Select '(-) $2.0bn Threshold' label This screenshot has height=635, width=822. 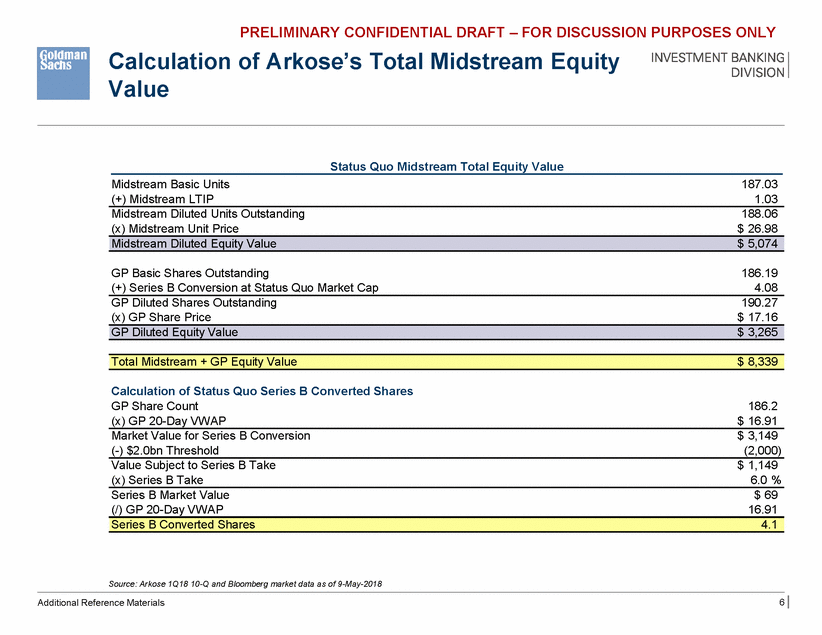click(x=165, y=450)
